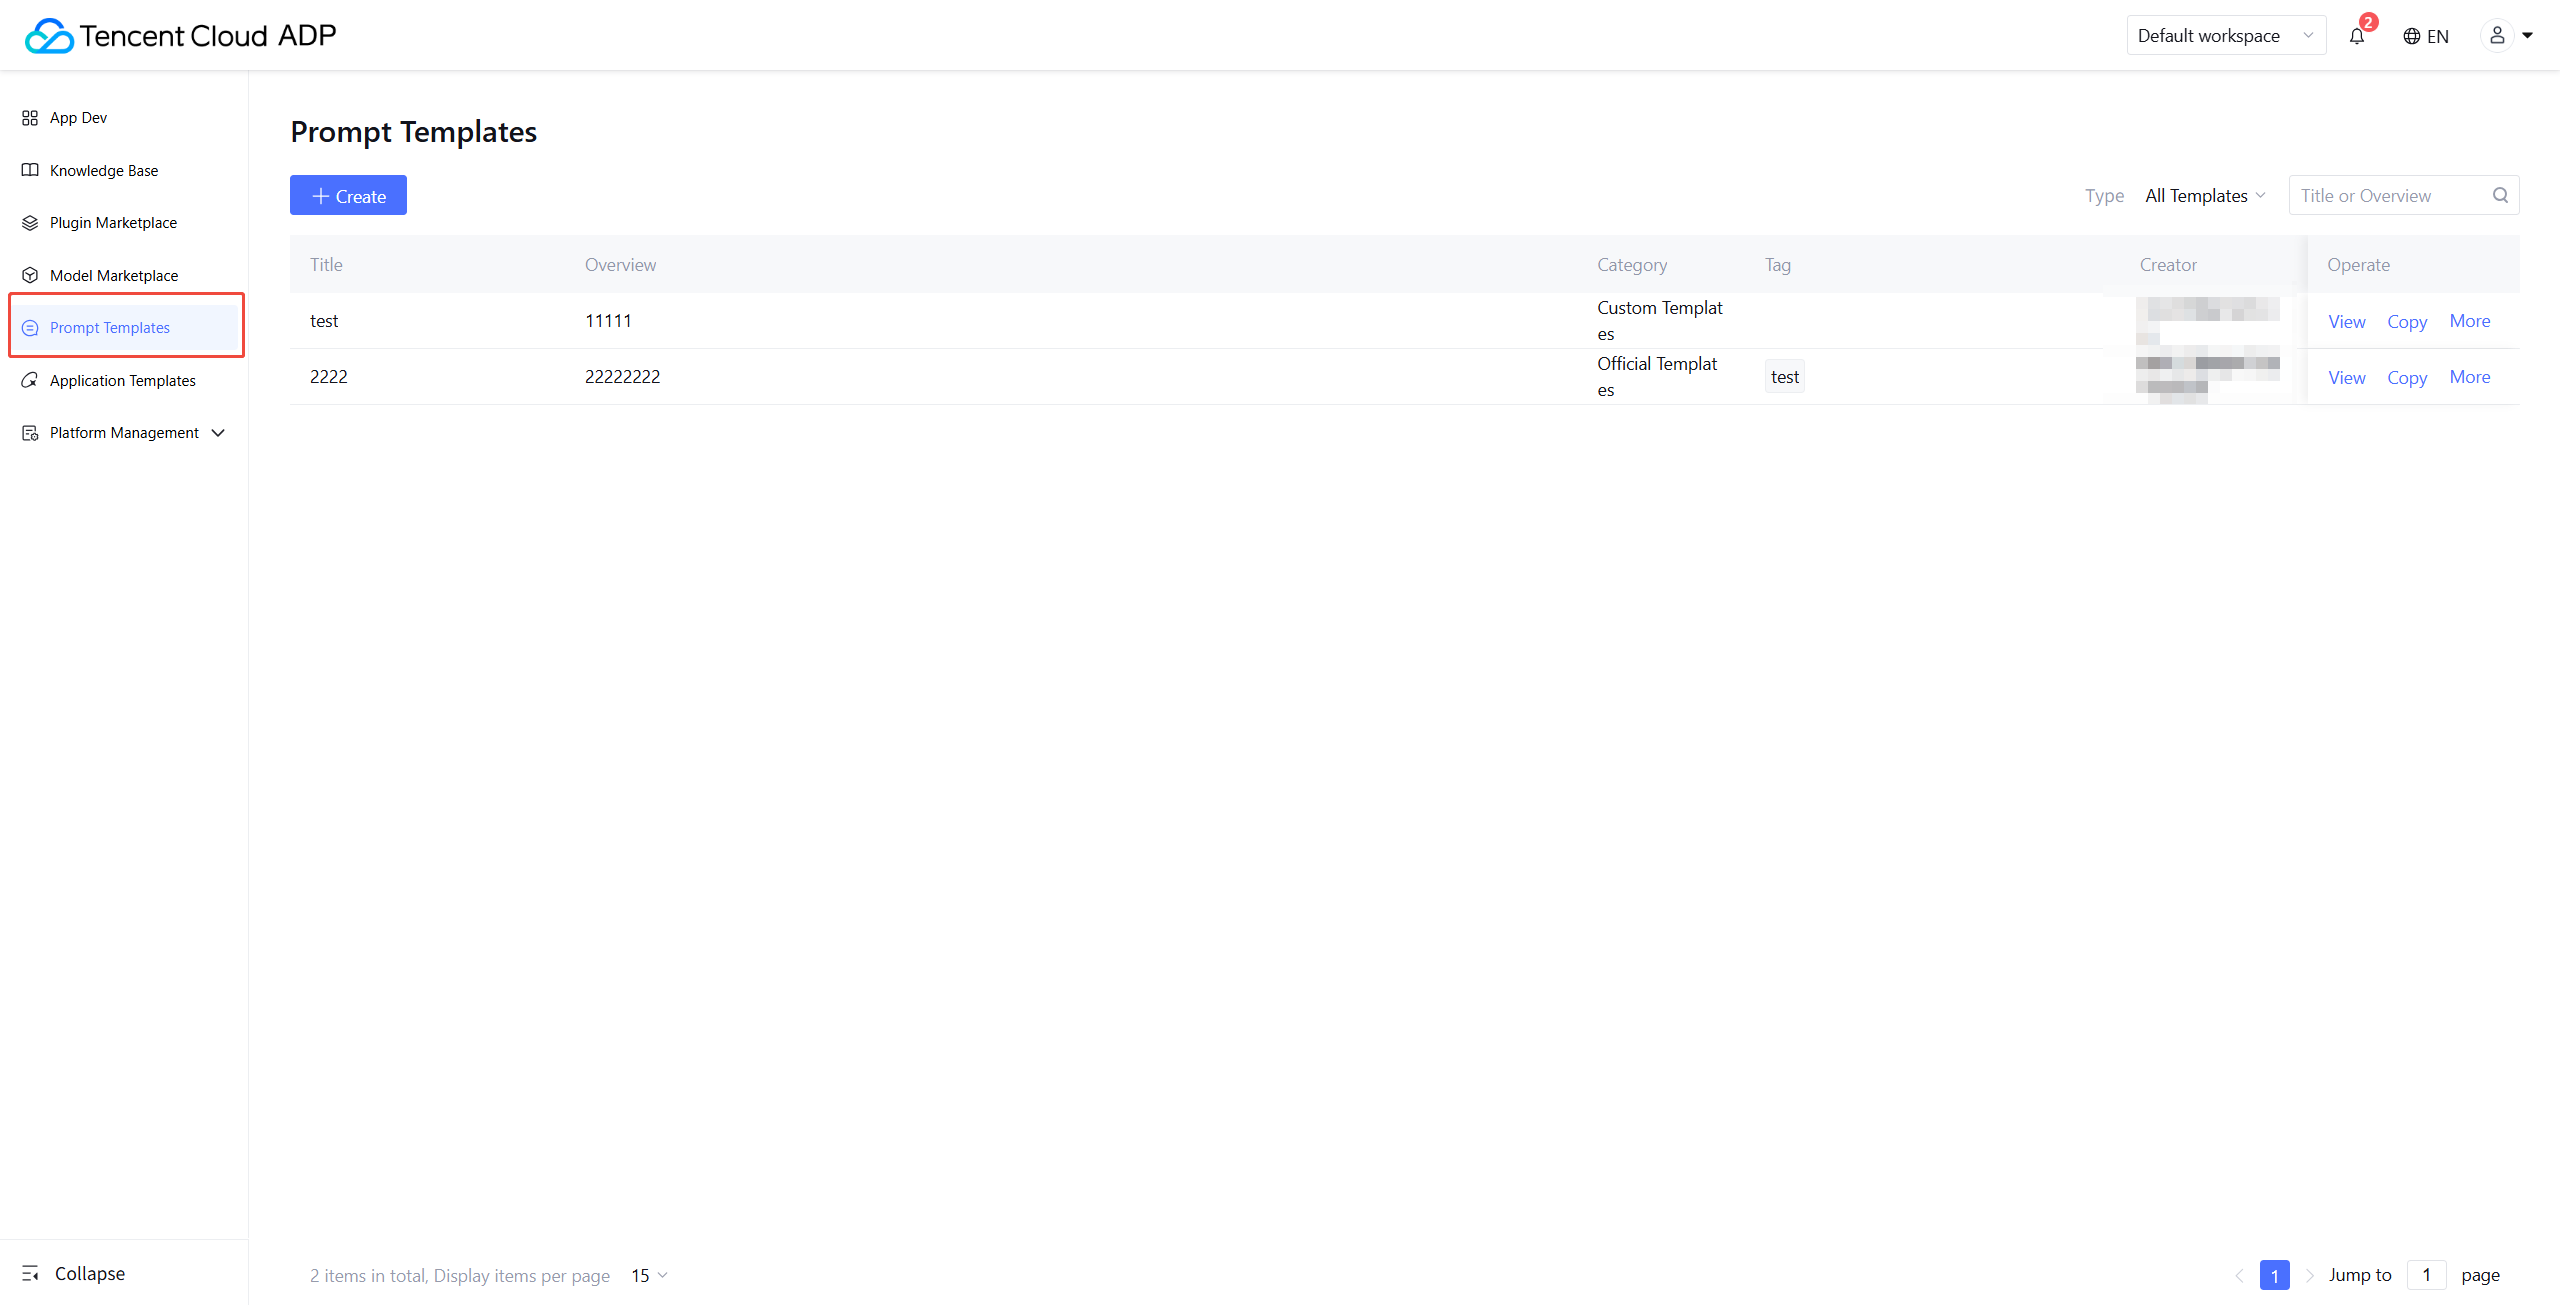The width and height of the screenshot is (2560, 1305).
Task: Click the Tencent Cloud ADP logo
Action: click(x=180, y=36)
